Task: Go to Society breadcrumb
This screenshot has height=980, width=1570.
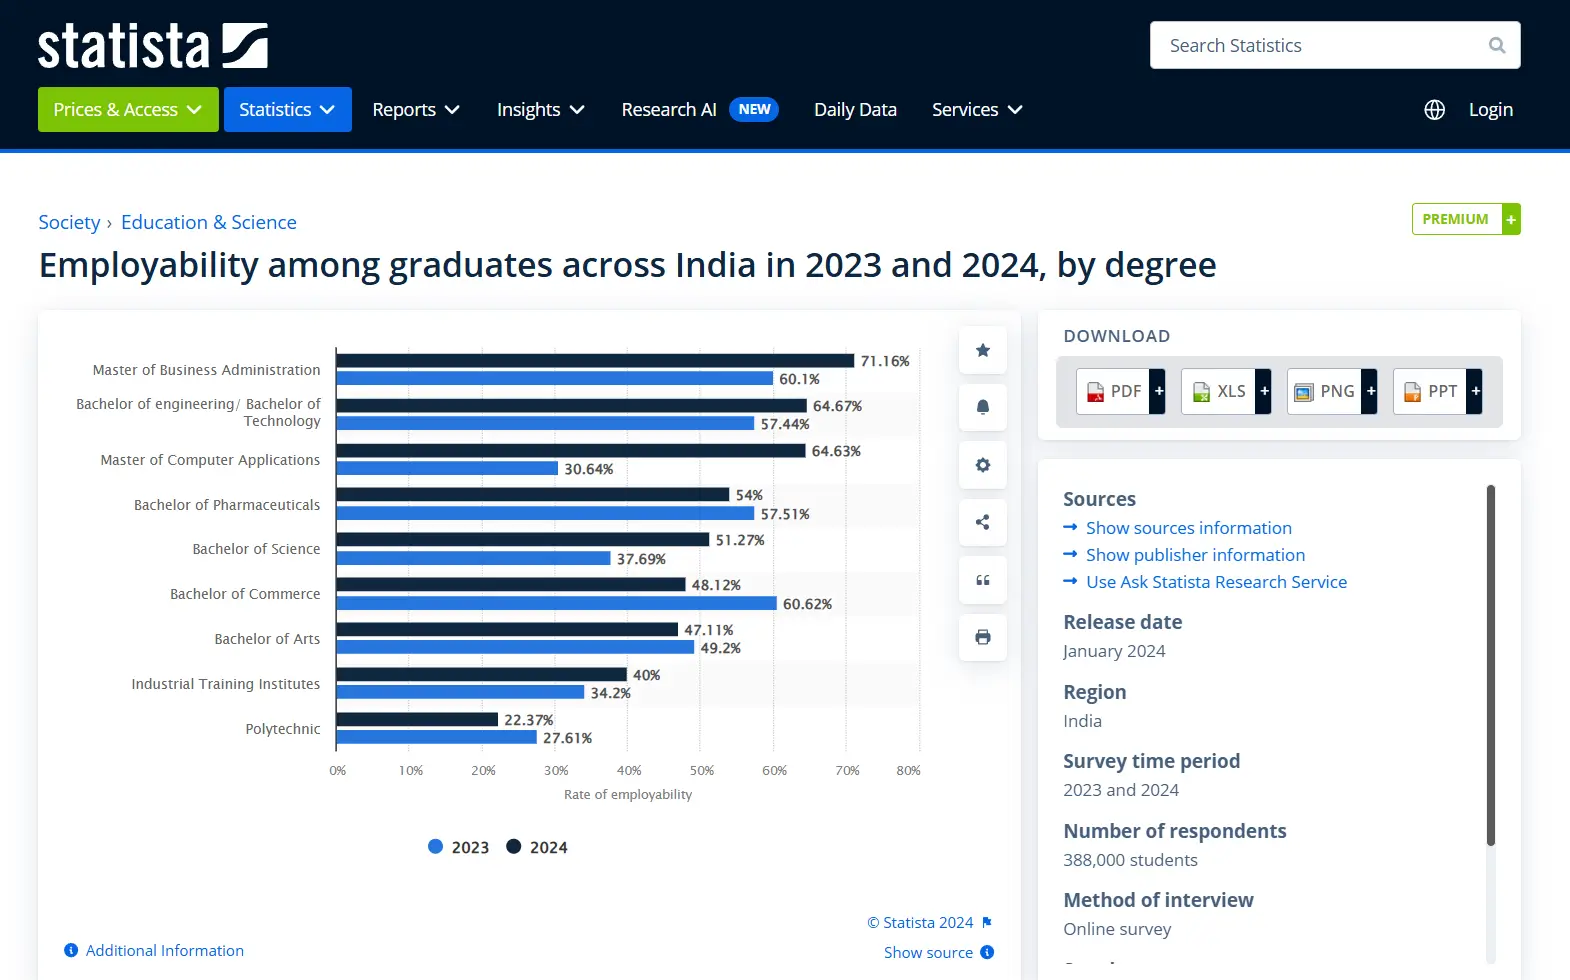Action: [x=69, y=222]
